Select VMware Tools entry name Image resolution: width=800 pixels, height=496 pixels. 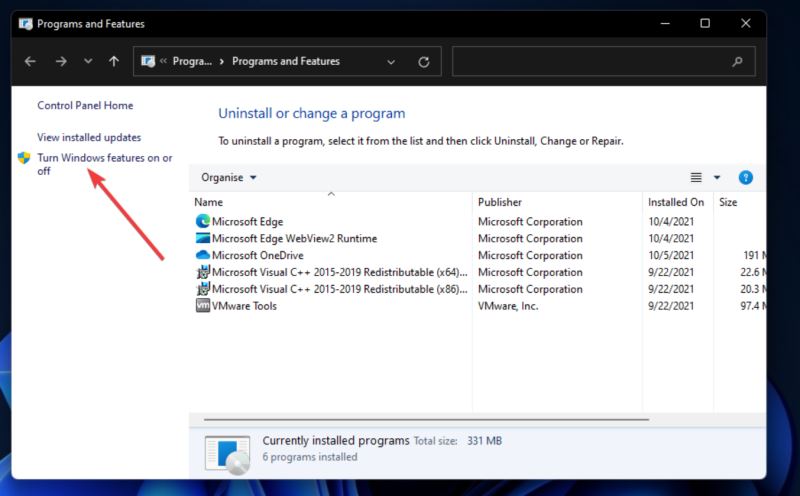pyautogui.click(x=244, y=306)
